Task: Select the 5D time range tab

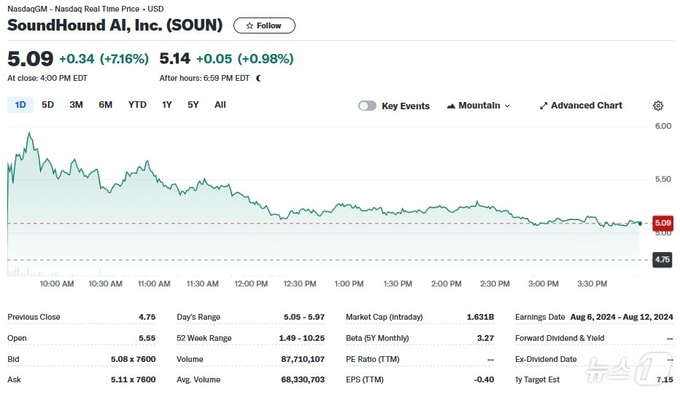Action: 48,105
